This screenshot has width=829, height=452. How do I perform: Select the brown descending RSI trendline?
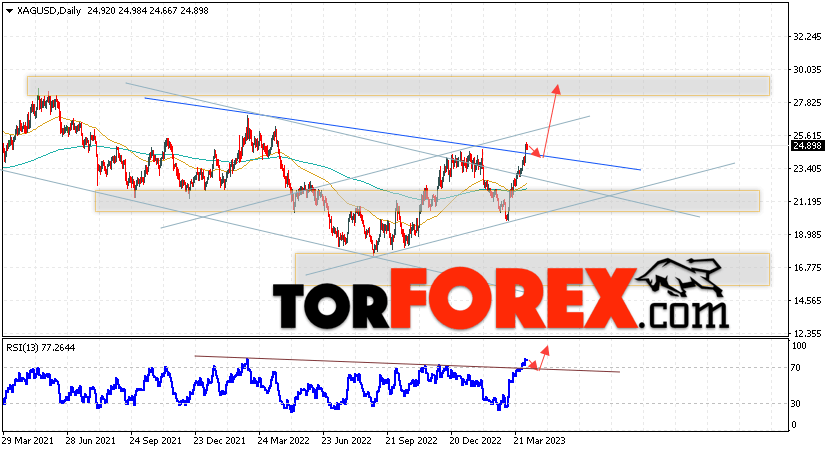[407, 364]
